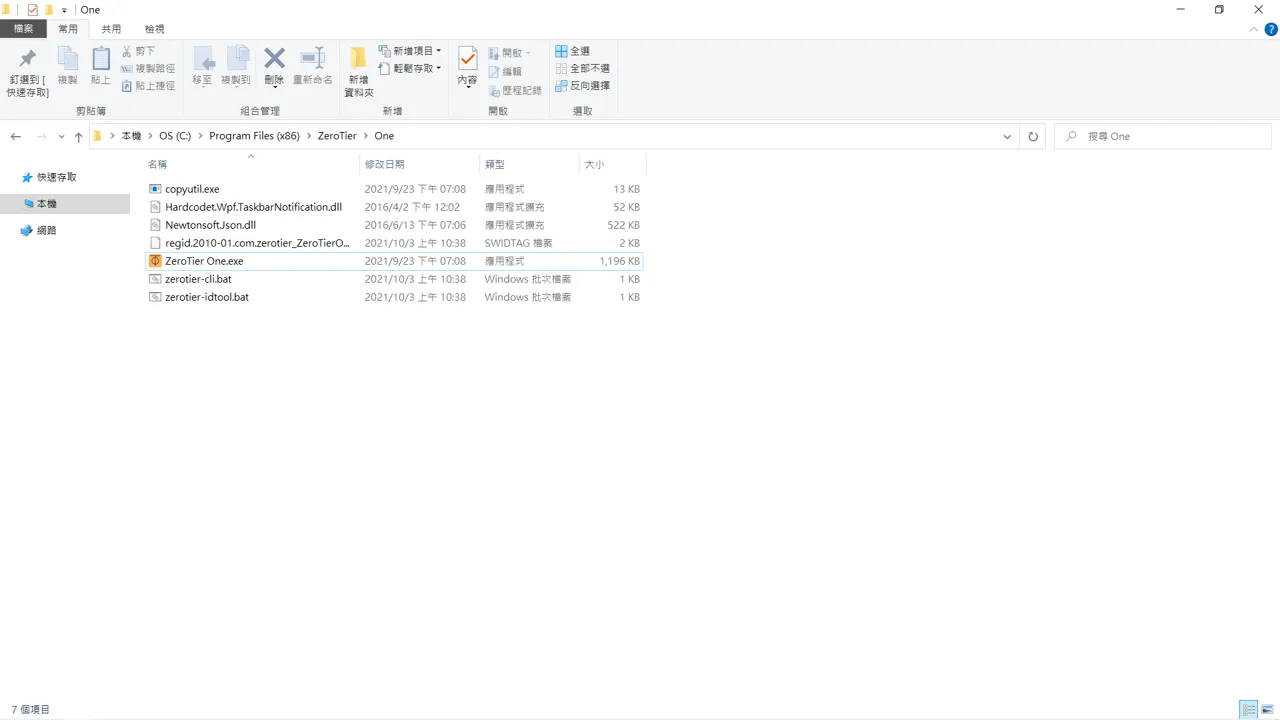Open the View ribbon tab
Viewport: 1280px width, 720px height.
155,29
